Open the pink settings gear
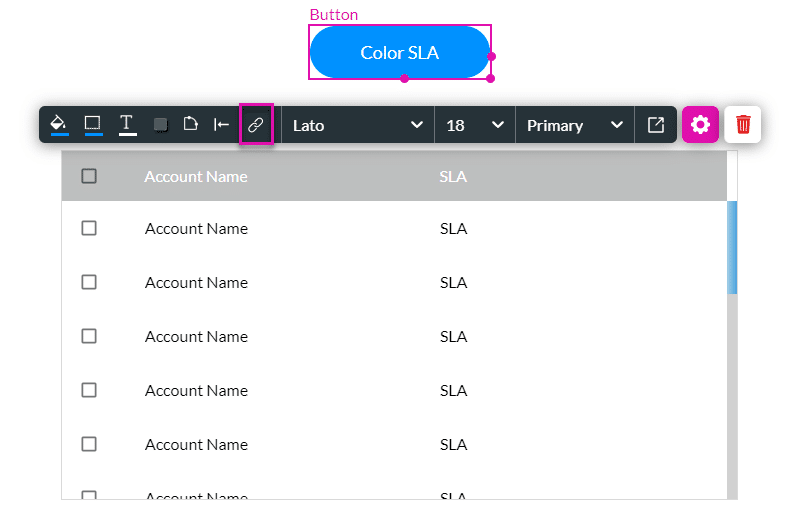789x522 pixels. coord(700,125)
